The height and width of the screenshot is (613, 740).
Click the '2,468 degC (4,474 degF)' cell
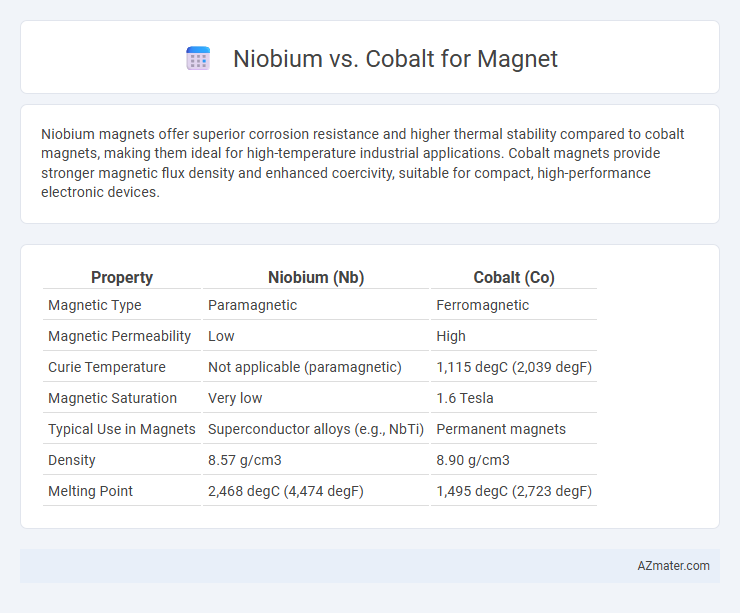pos(286,491)
